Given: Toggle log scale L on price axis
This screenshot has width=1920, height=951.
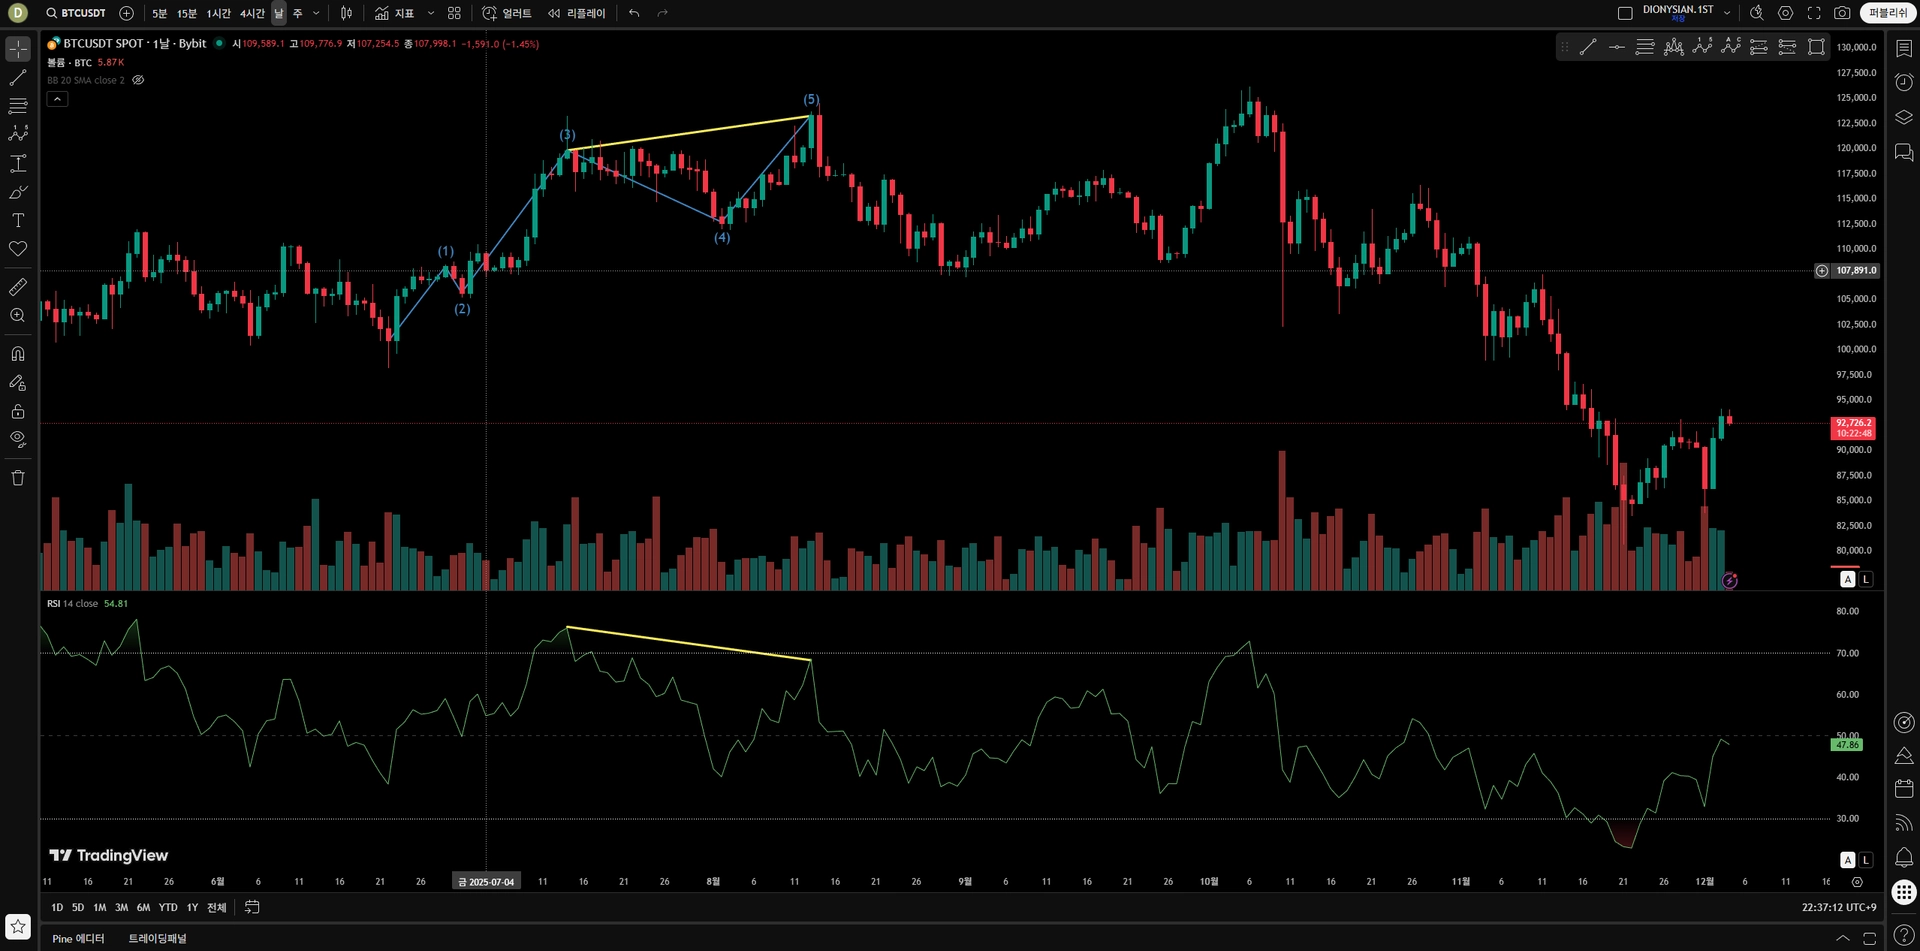Looking at the screenshot, I should tap(1866, 579).
